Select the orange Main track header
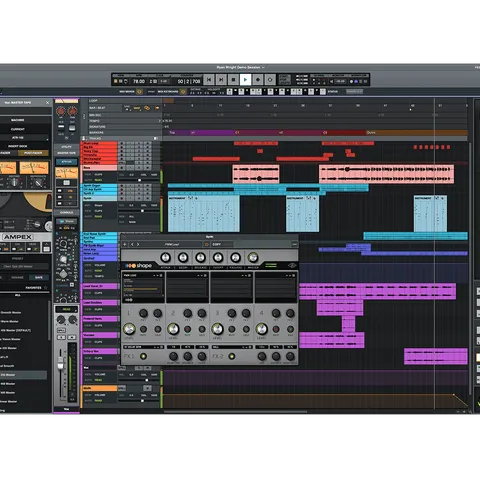Image resolution: width=480 pixels, height=480 pixels. click(99, 388)
